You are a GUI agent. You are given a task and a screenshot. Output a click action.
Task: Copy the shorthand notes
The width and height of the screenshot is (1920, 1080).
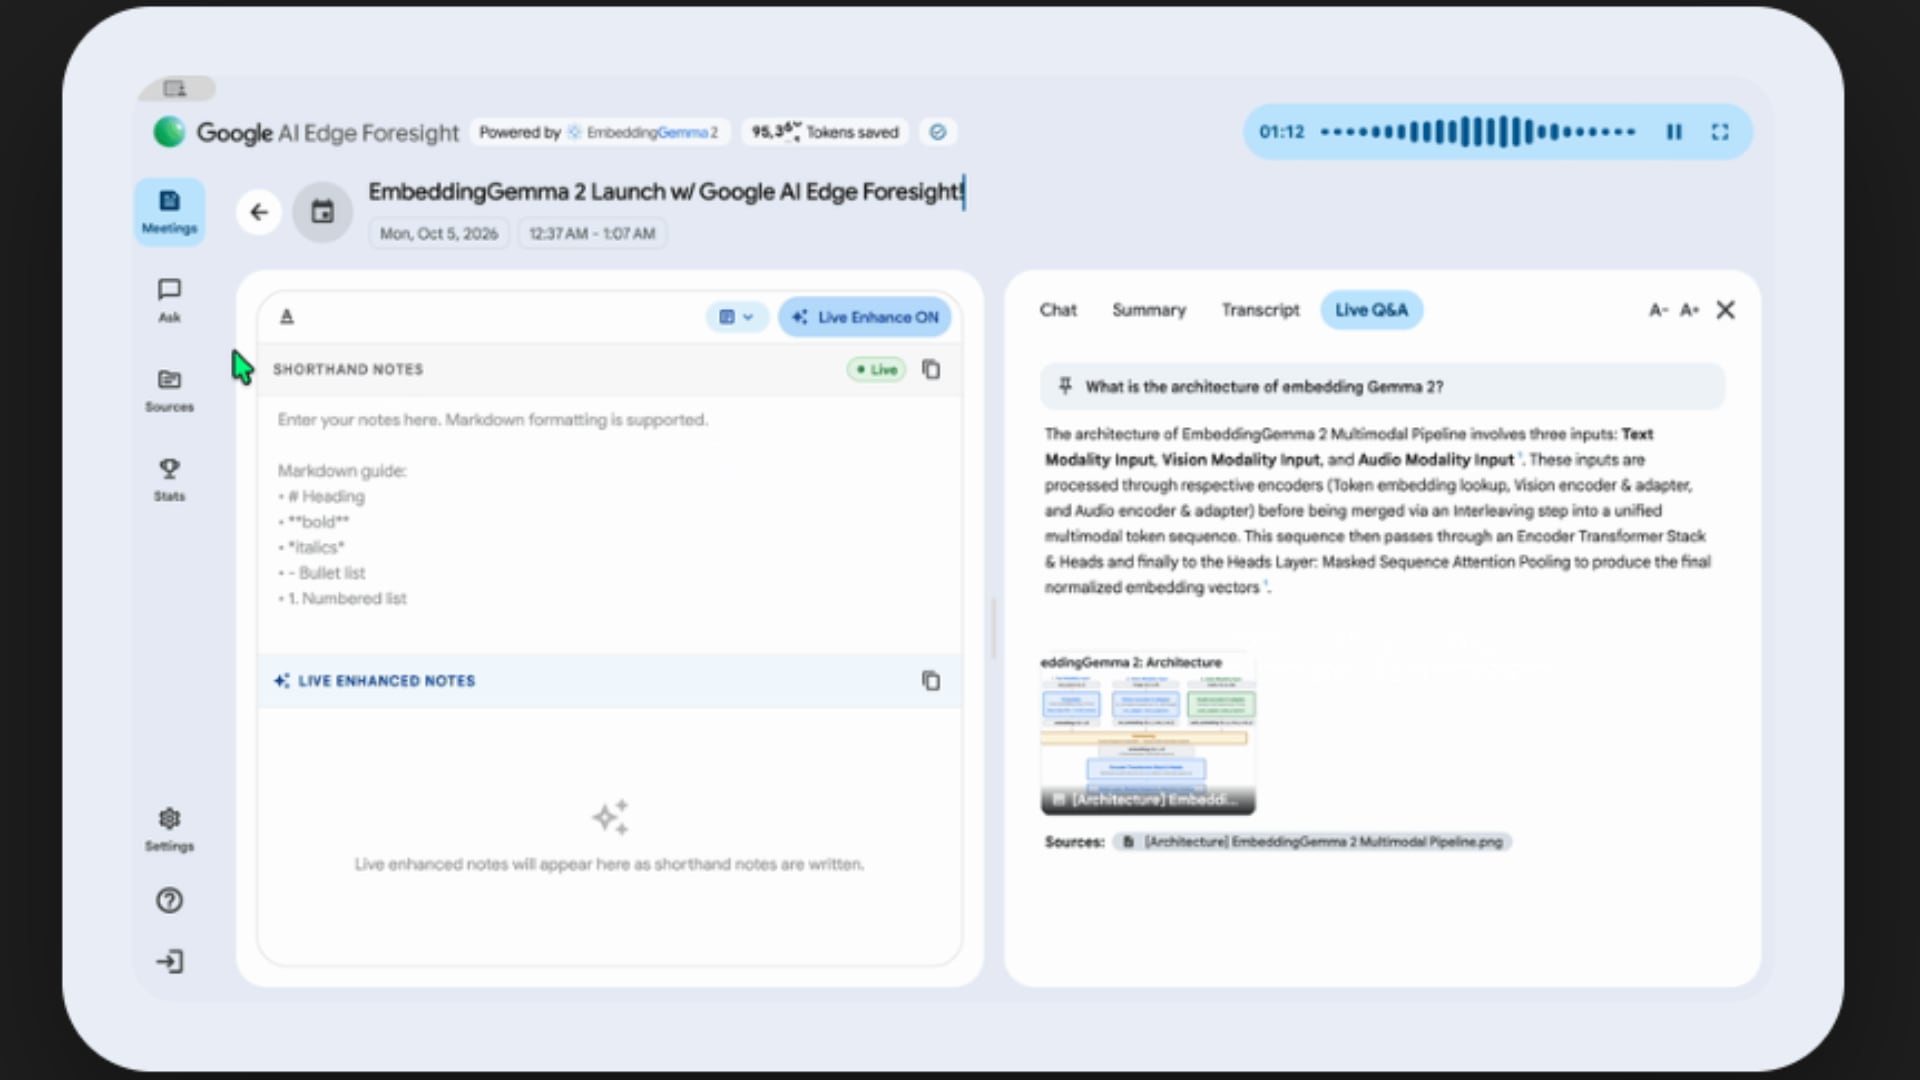(931, 369)
